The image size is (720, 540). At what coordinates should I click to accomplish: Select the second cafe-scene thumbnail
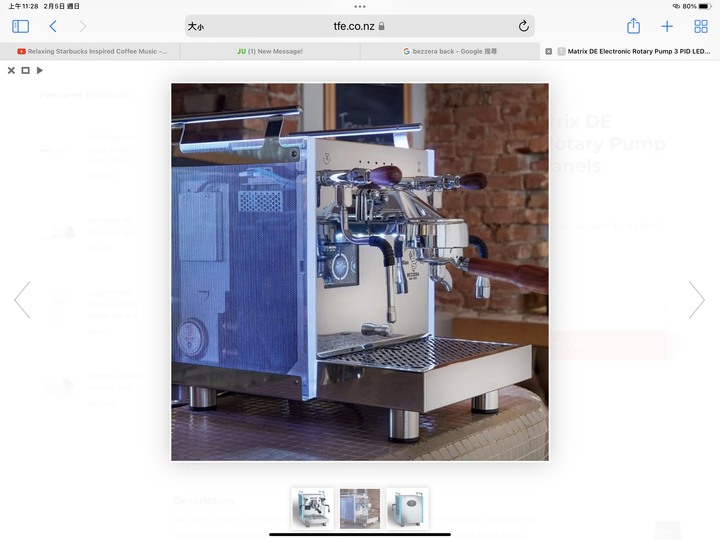click(x=360, y=508)
